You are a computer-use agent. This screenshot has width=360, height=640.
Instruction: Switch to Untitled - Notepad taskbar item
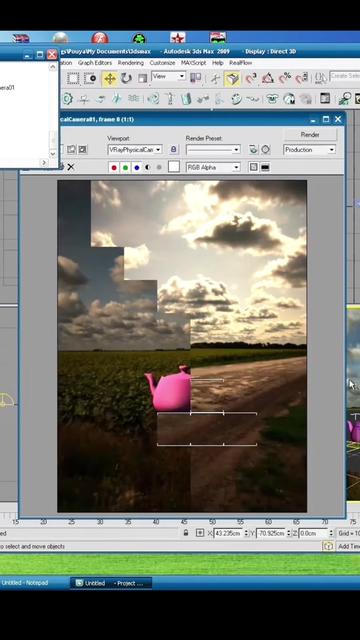[x=24, y=583]
